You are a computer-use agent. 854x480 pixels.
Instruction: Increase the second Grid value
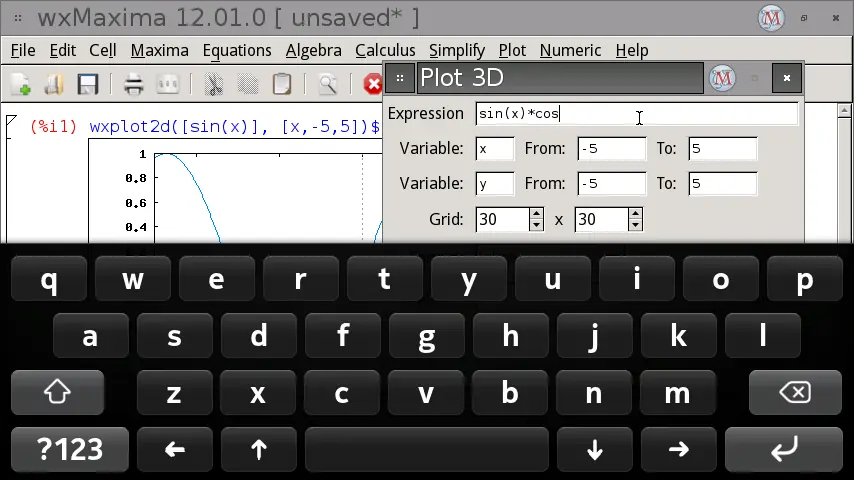tap(636, 214)
